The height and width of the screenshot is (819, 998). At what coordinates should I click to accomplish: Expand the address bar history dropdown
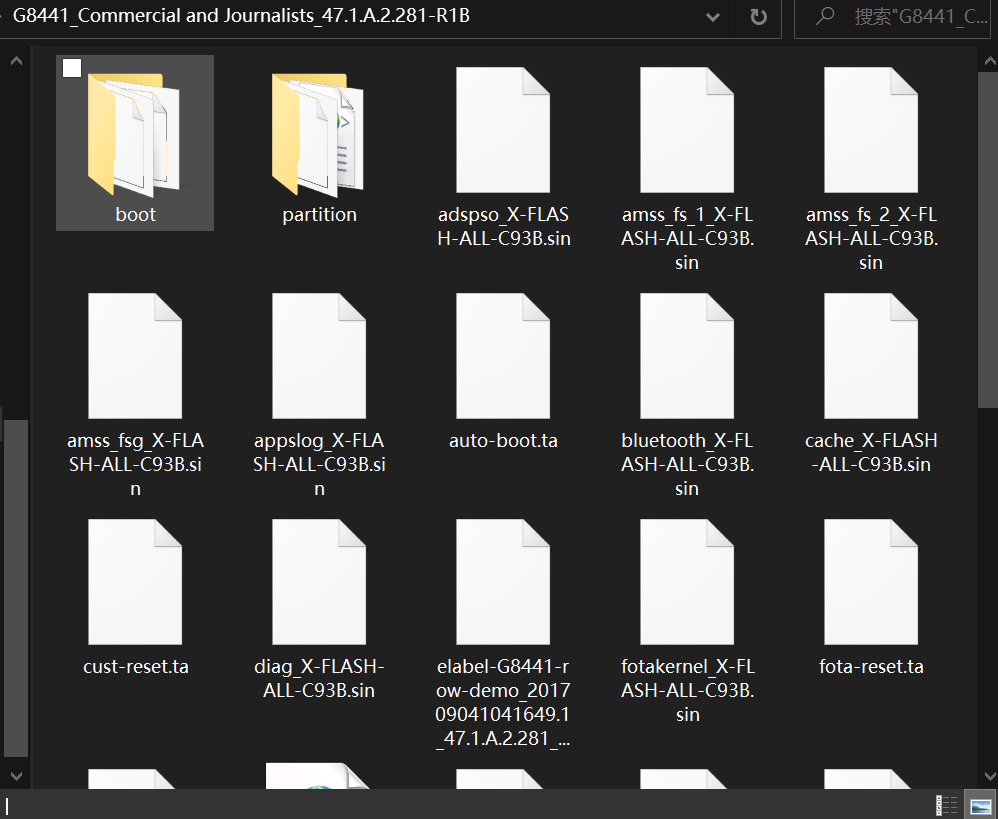coord(713,17)
